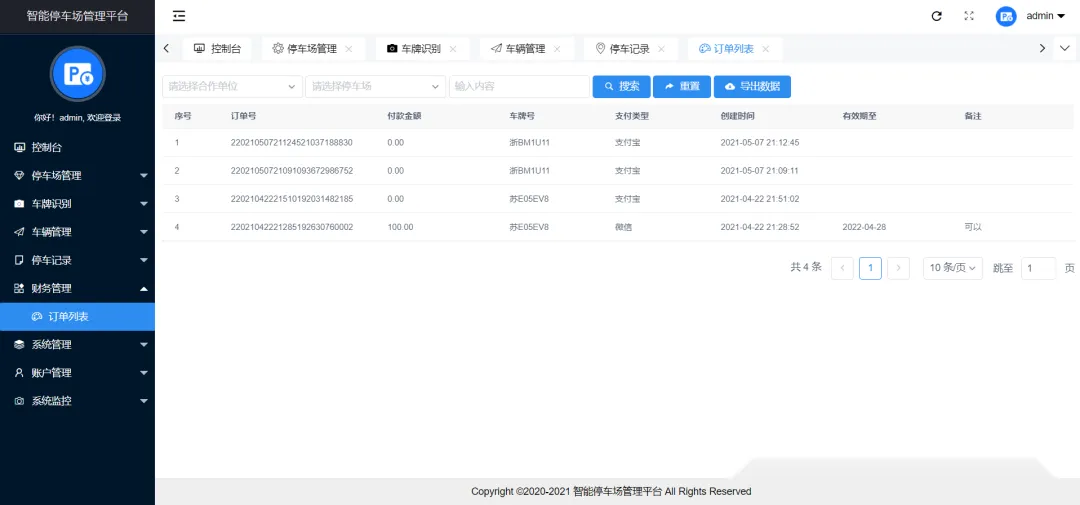Close the 车牌识别 tab
1080x505 pixels.
[x=453, y=49]
